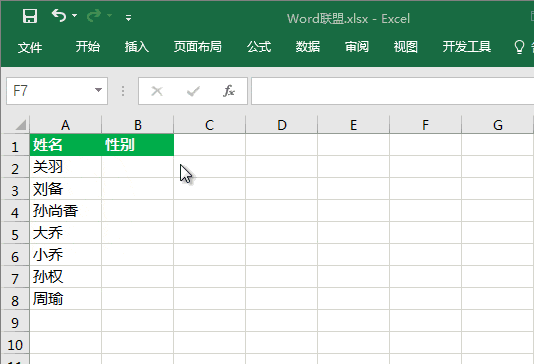
Task: Open the 文件 menu tab
Action: (30, 47)
